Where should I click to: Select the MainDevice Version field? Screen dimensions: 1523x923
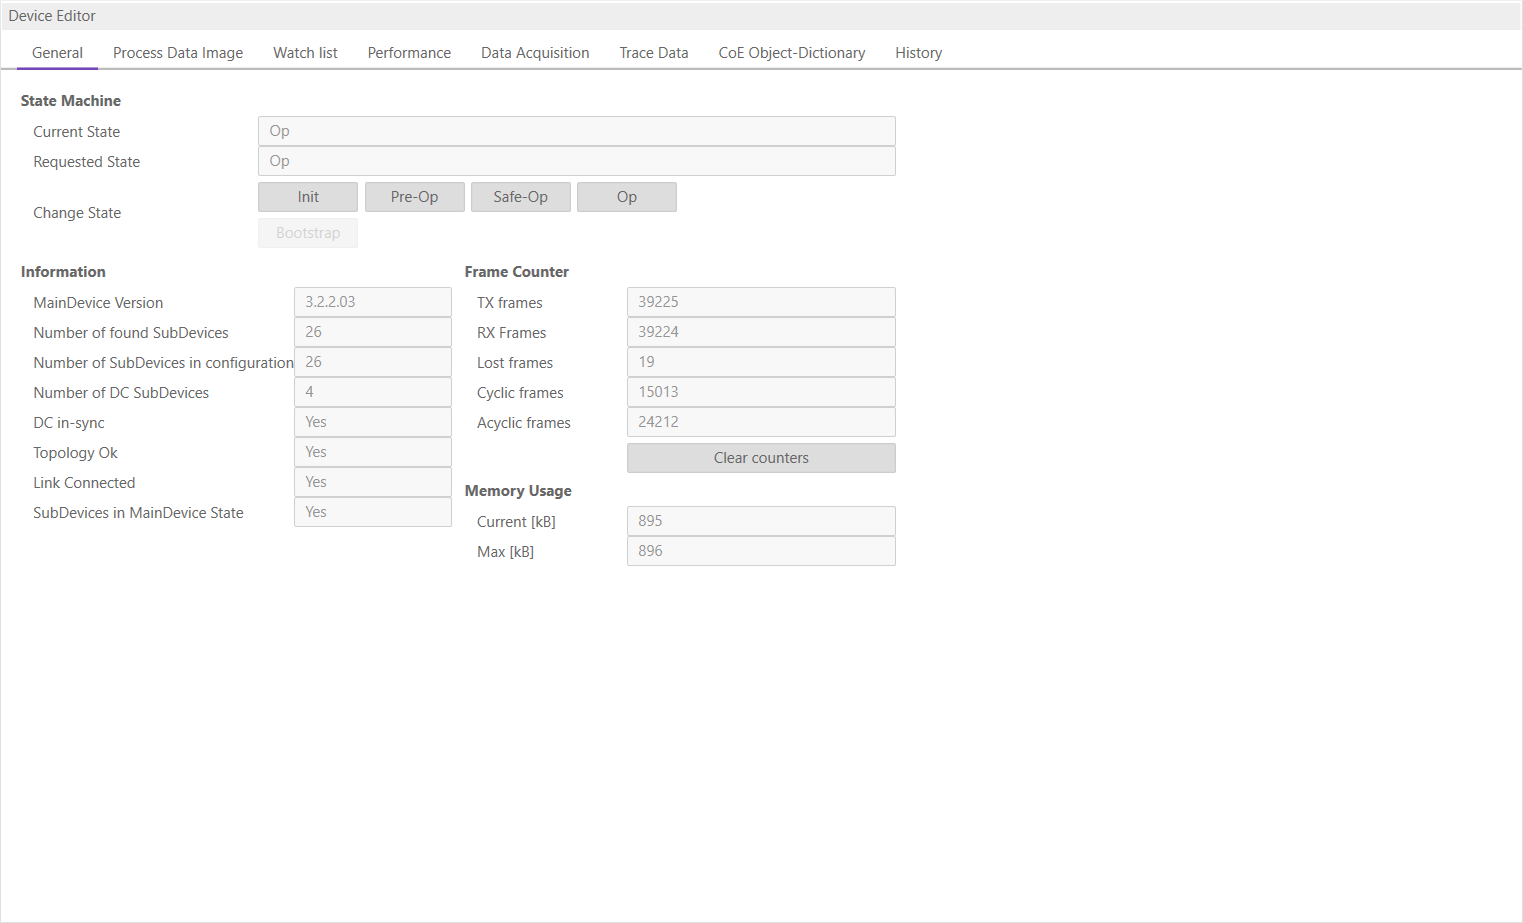click(x=372, y=302)
